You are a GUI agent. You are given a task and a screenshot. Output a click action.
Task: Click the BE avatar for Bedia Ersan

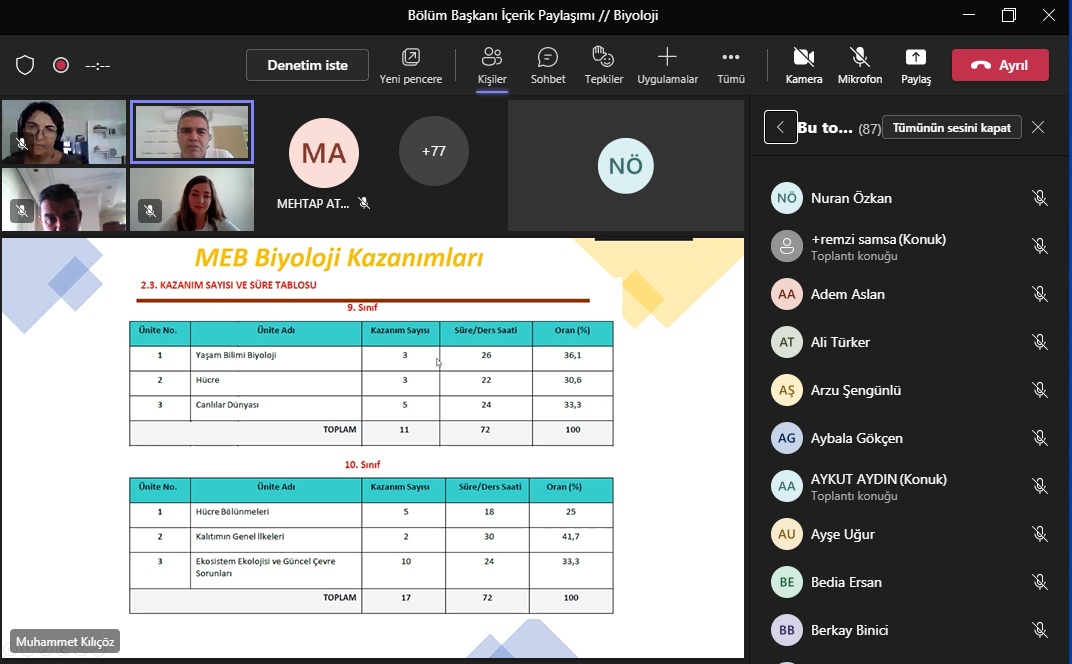tap(787, 582)
